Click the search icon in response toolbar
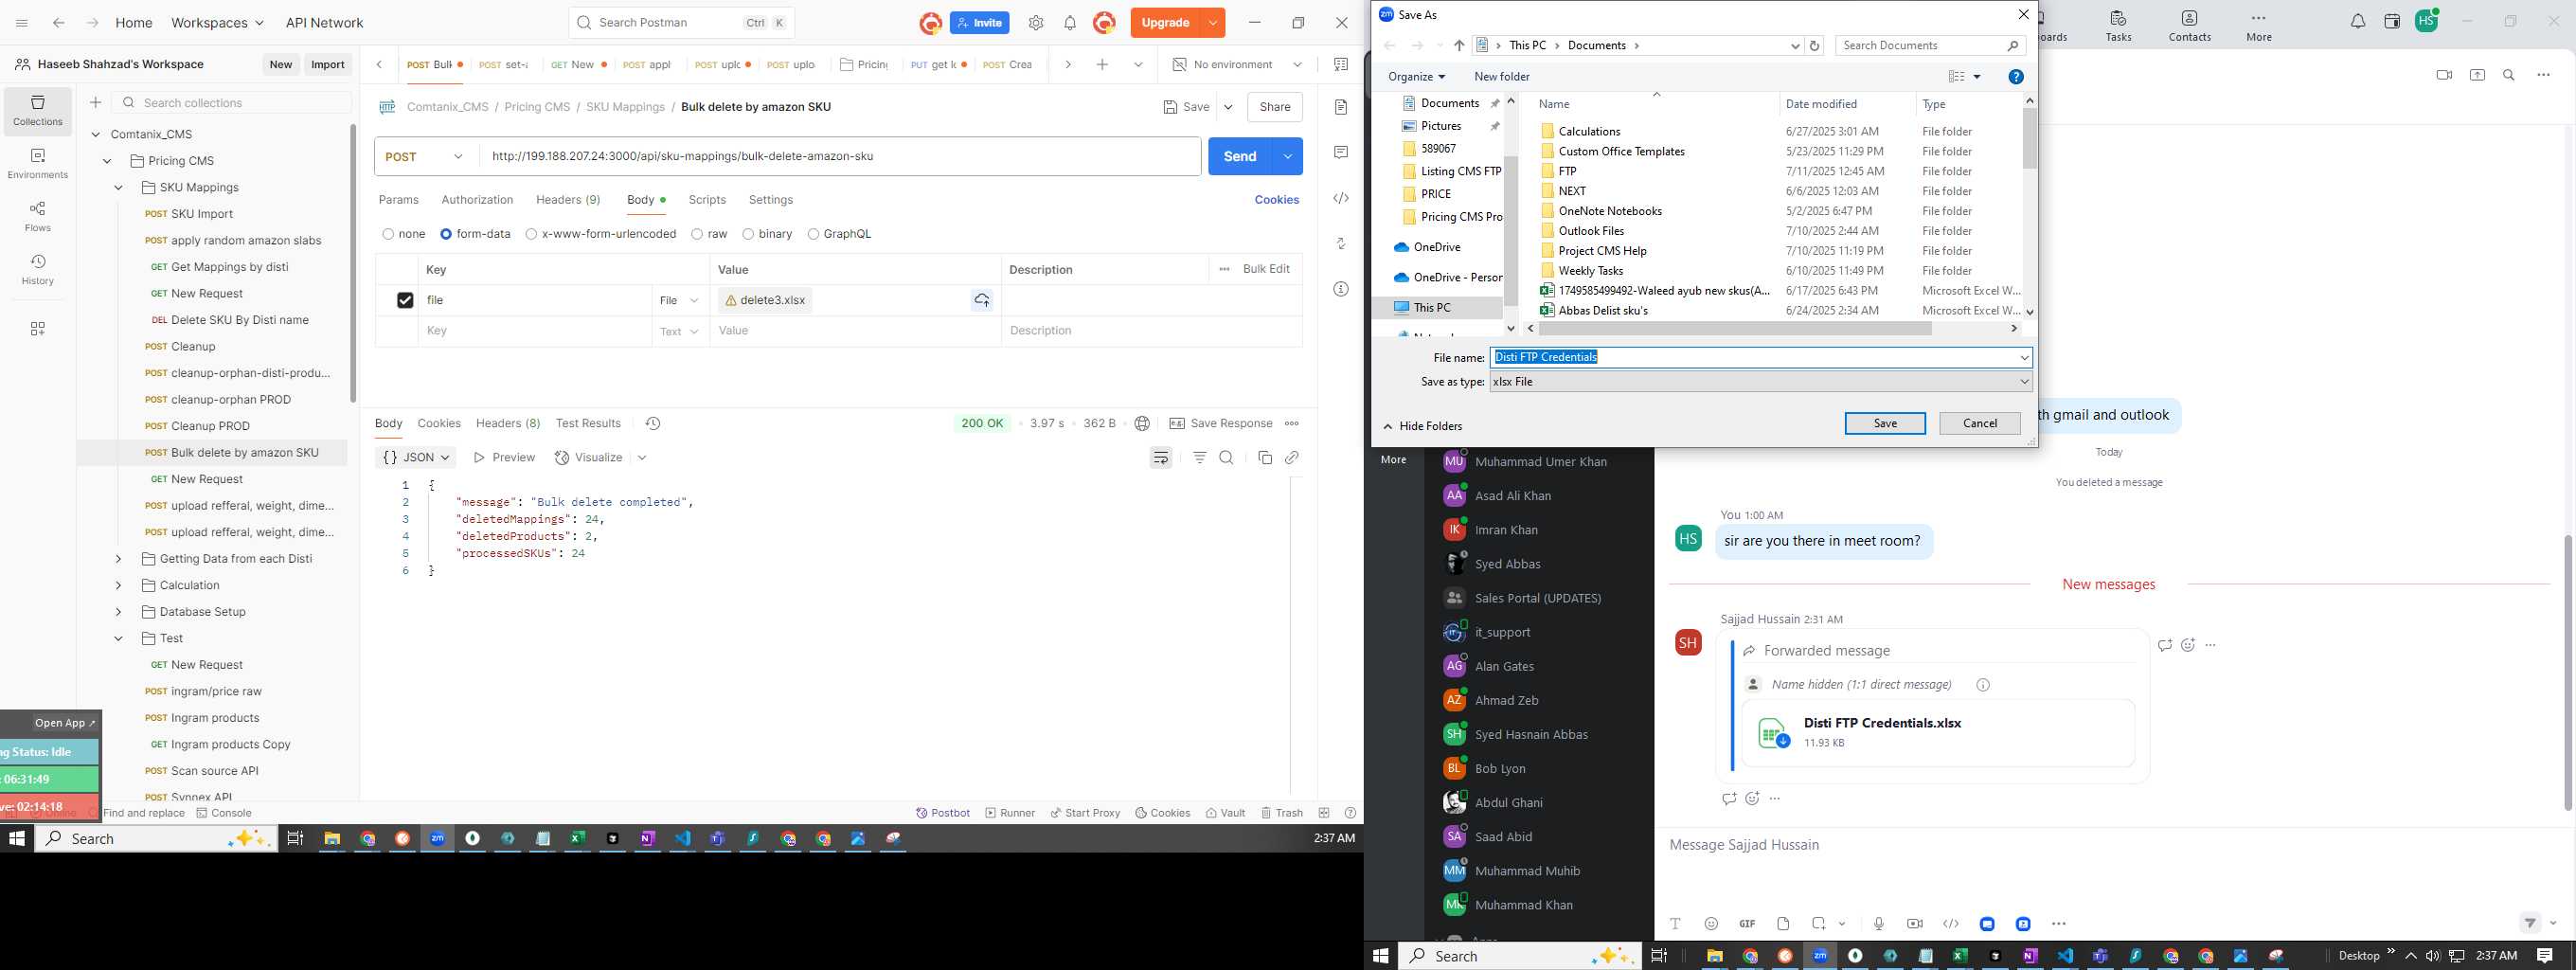 click(x=1226, y=457)
